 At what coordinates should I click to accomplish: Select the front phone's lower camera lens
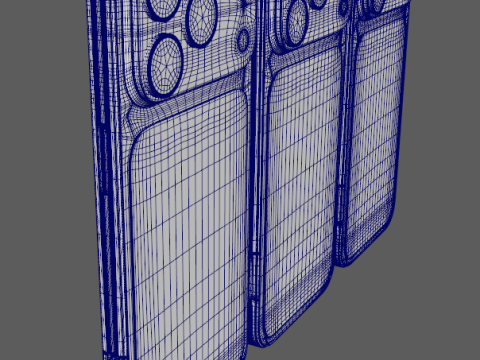coord(165,66)
